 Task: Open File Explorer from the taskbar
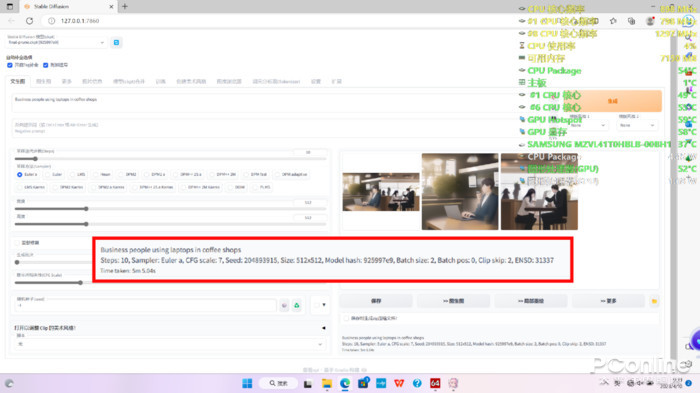click(x=327, y=383)
